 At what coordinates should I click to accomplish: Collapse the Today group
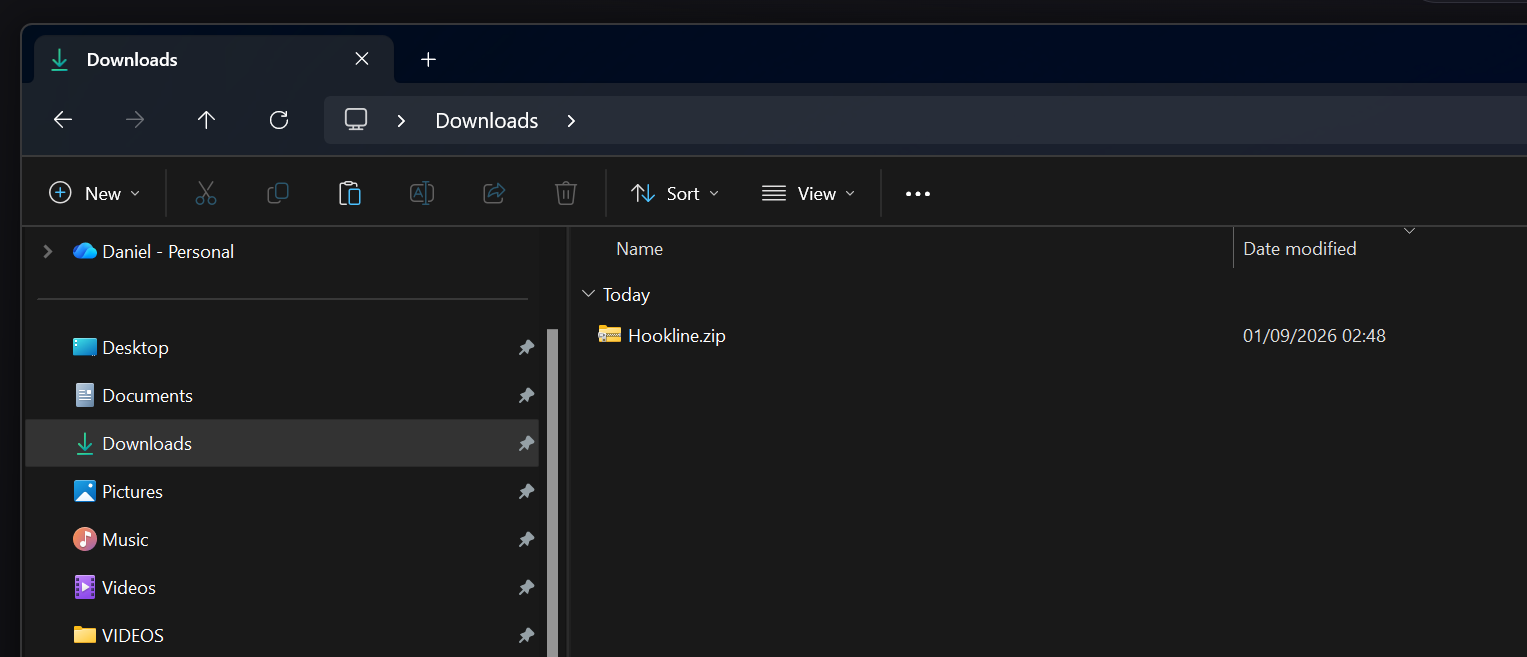pyautogui.click(x=588, y=295)
